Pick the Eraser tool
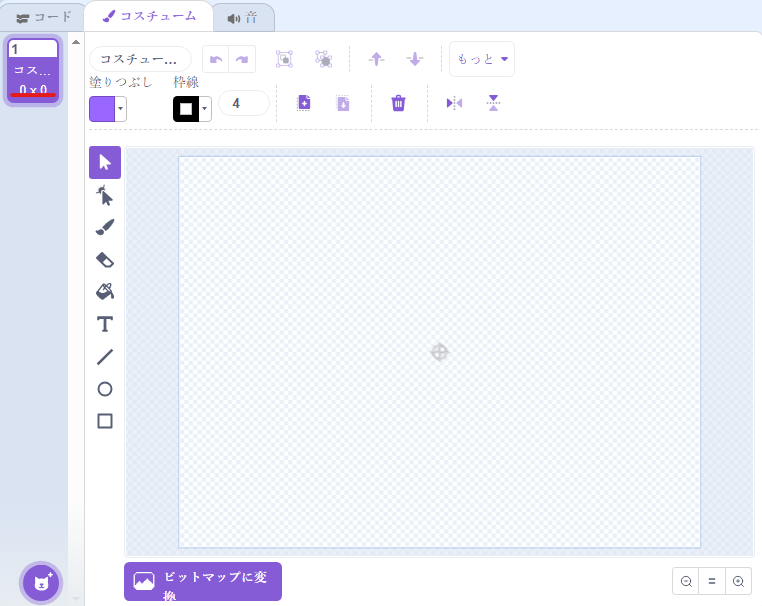This screenshot has width=762, height=606. 105,260
